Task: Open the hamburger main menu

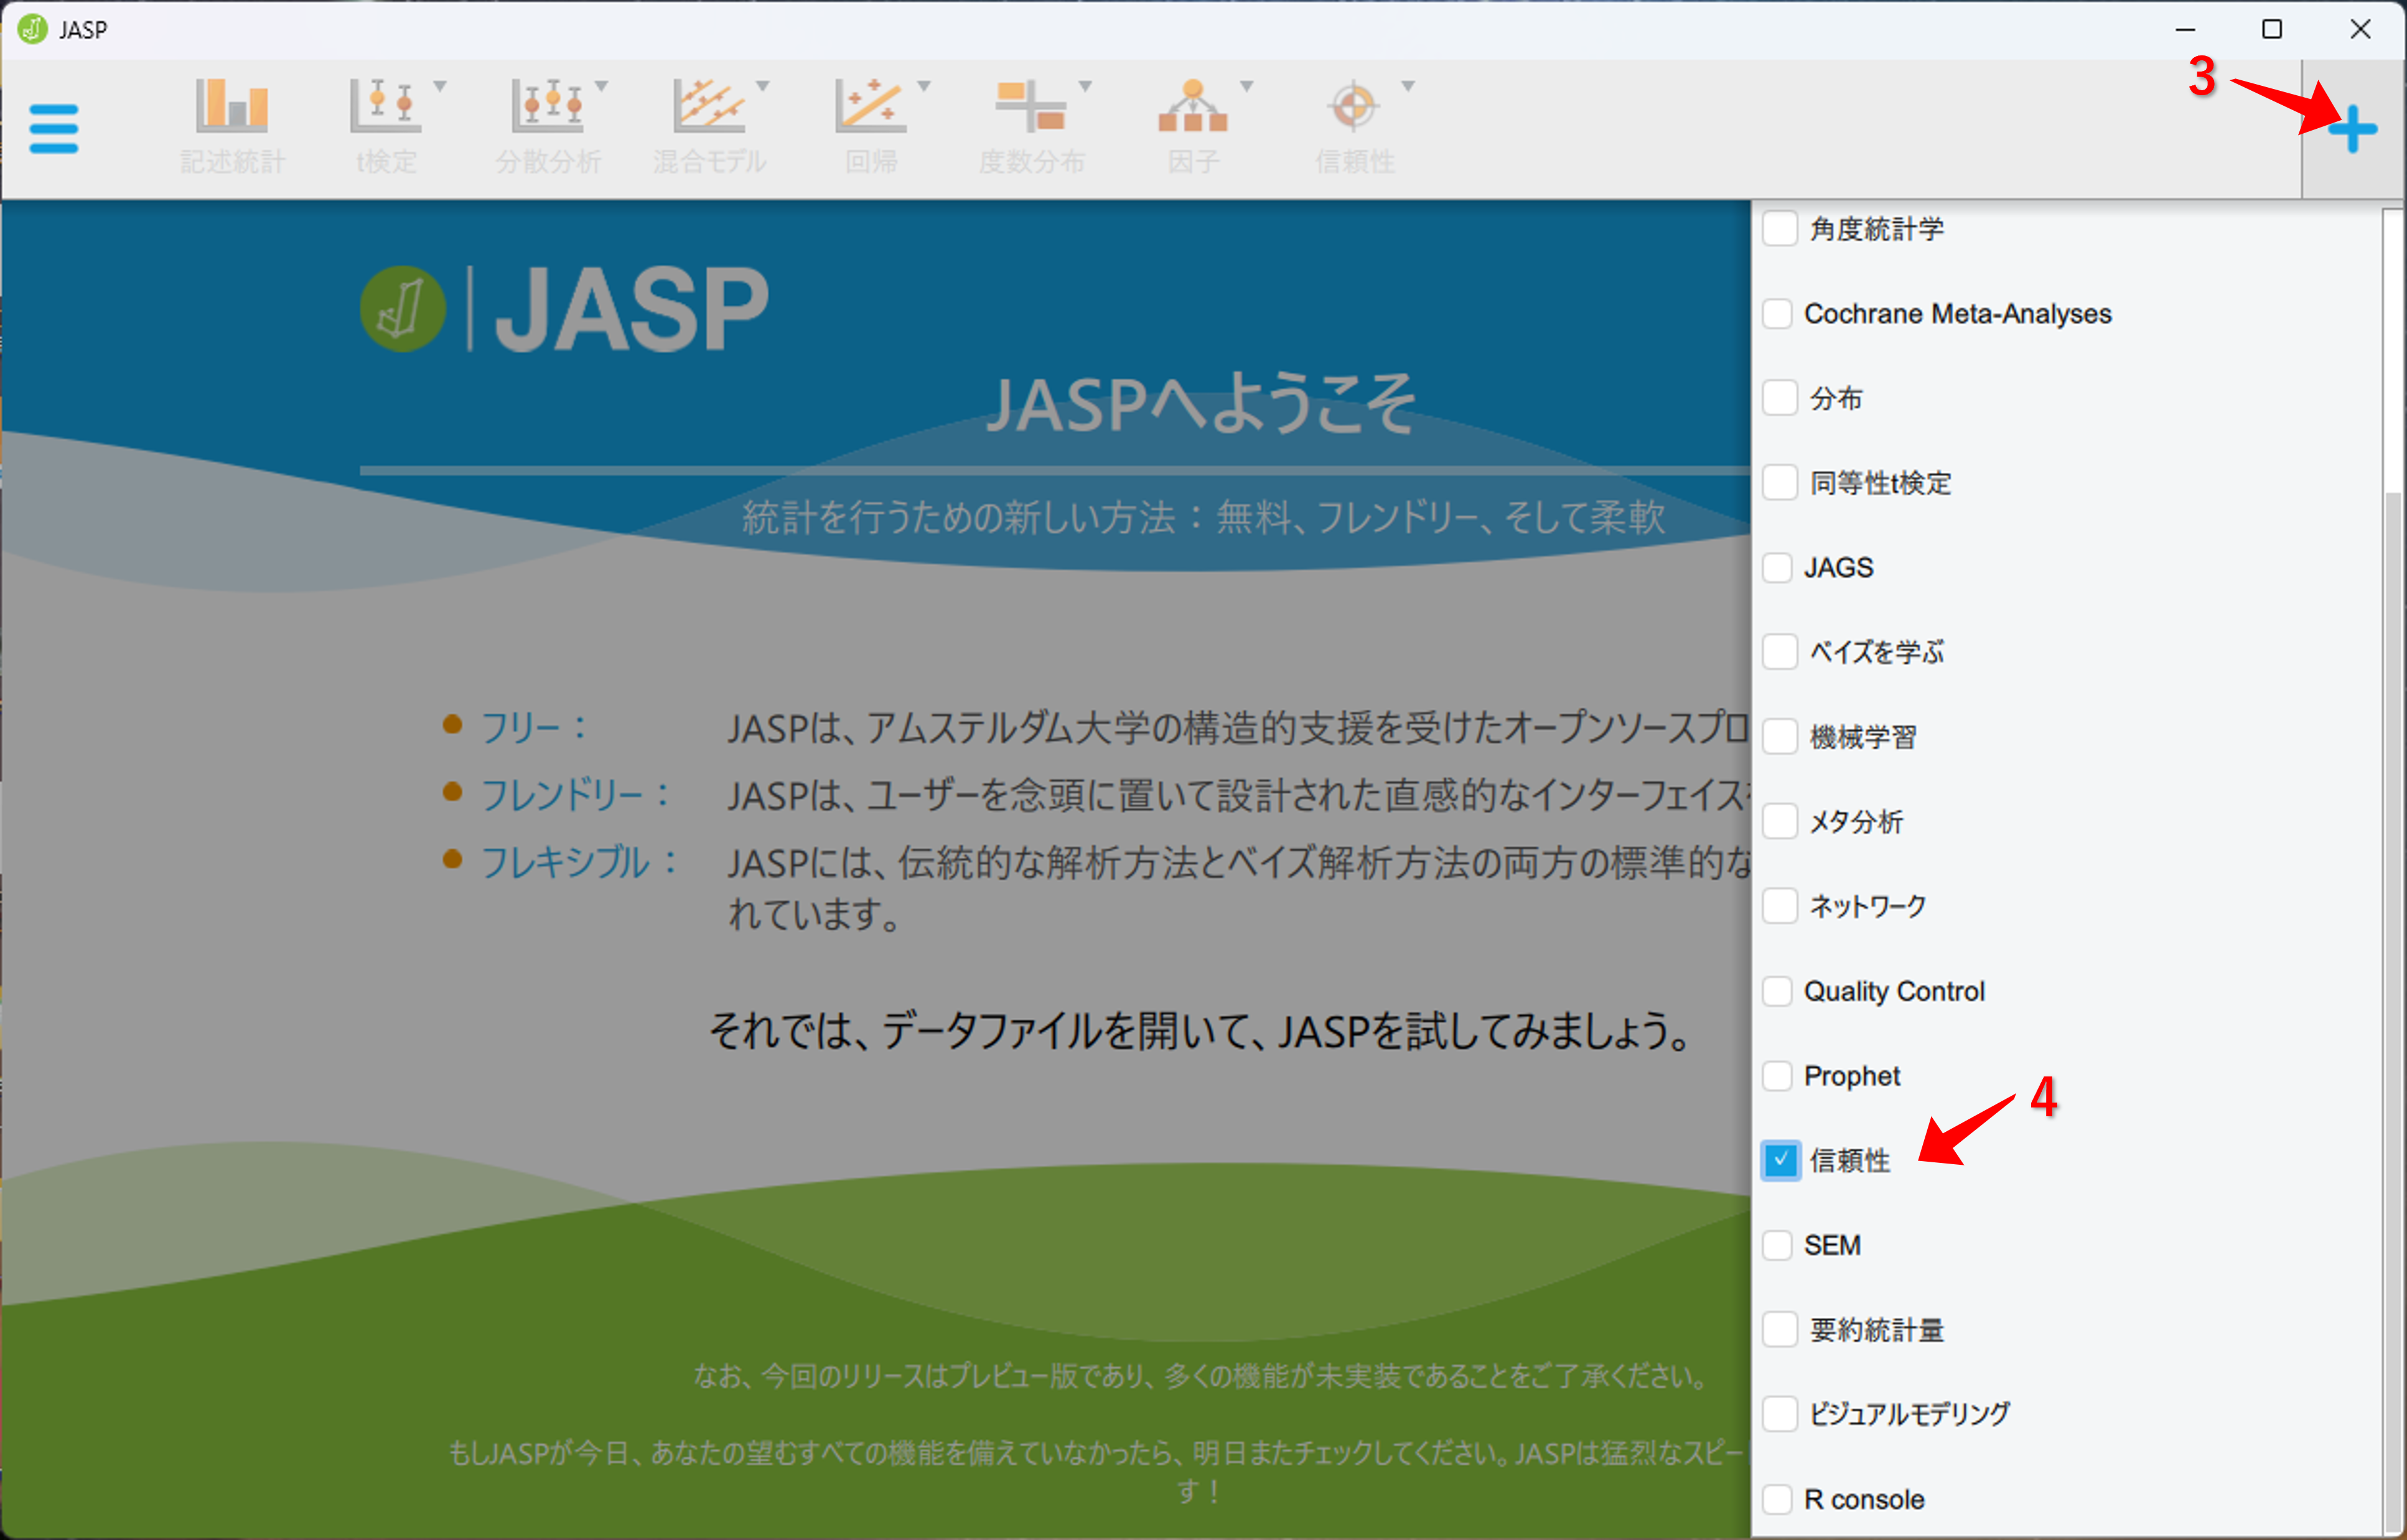Action: [x=54, y=129]
